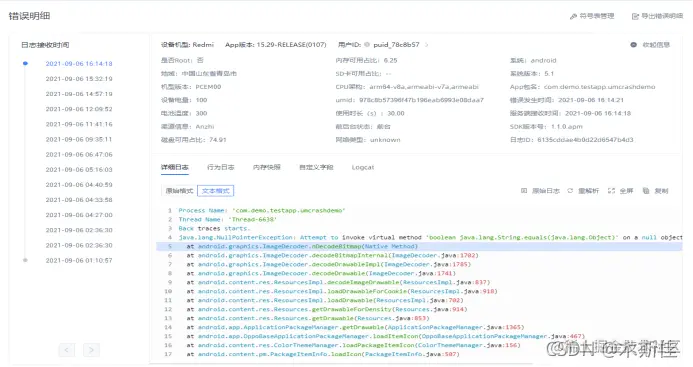Click log line 2 Thread-6638
Image resolution: width=693 pixels, height=367 pixels.
coord(228,219)
